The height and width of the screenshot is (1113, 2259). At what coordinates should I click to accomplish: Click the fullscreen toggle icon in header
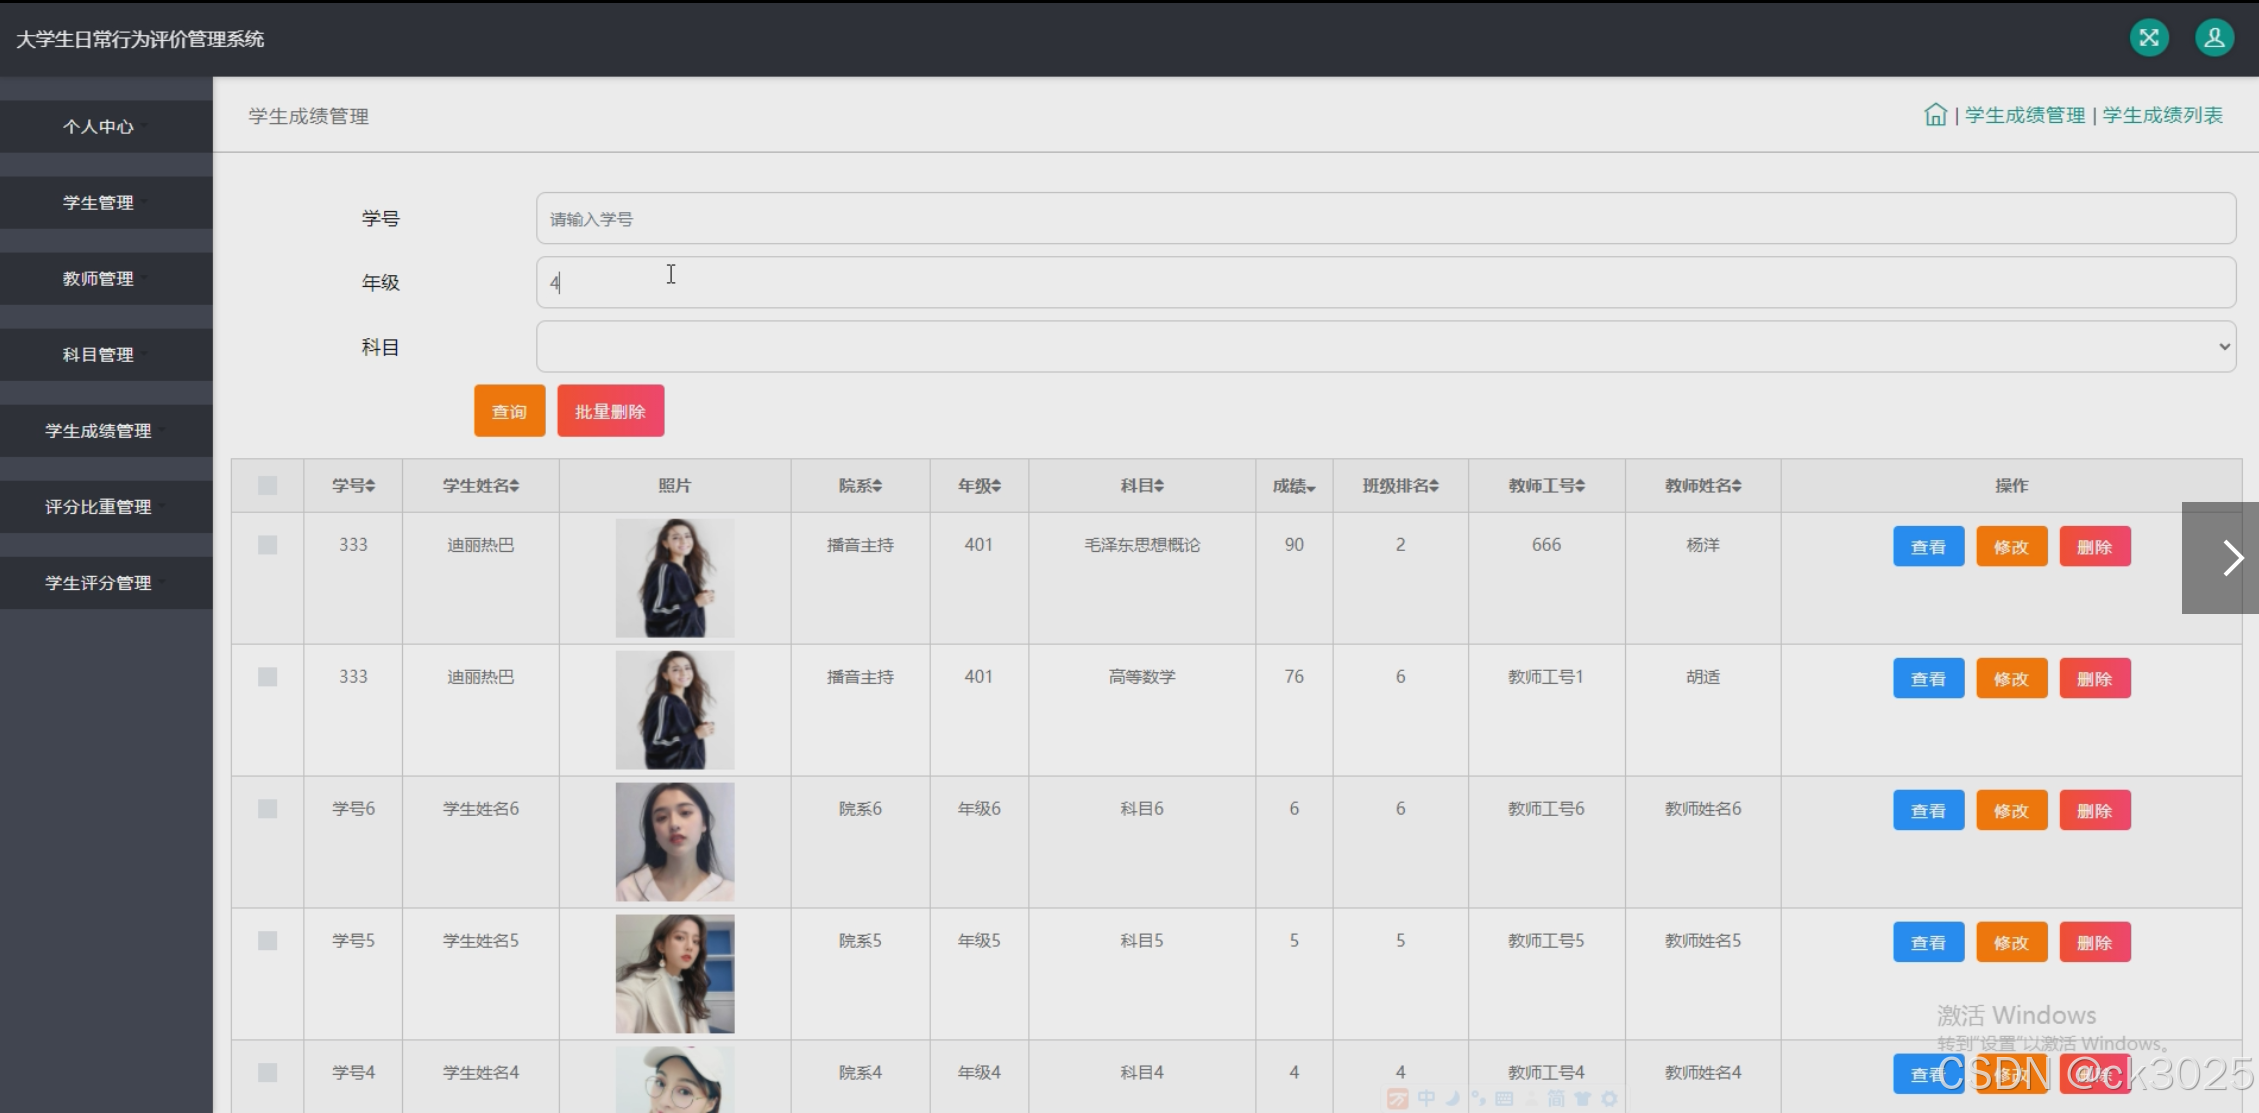(2148, 38)
